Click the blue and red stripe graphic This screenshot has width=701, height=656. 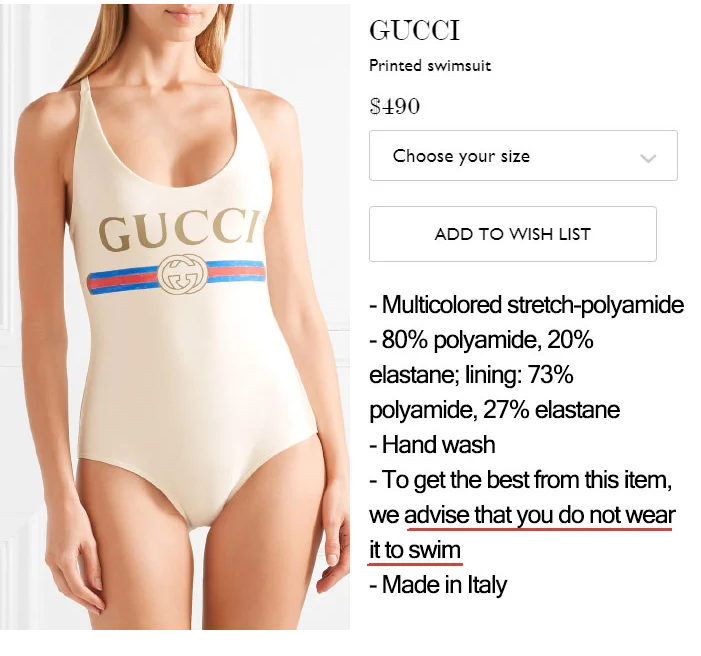coord(176,277)
